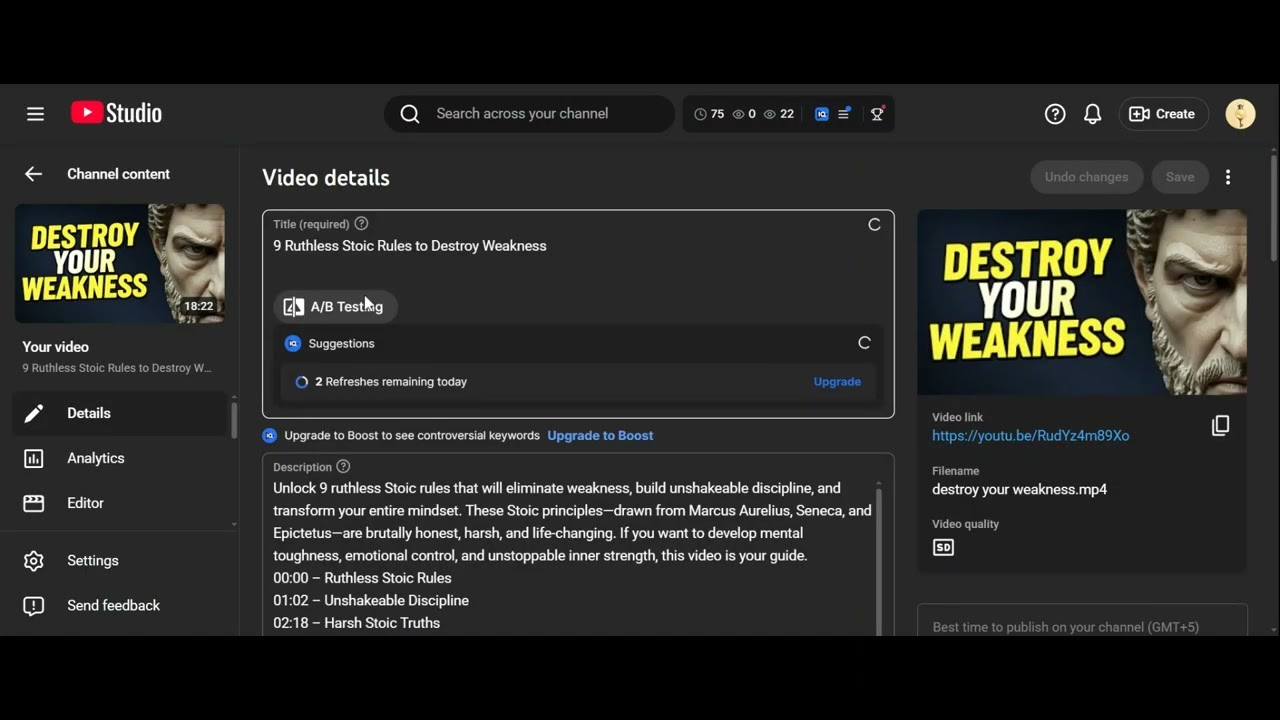
Task: Click the 'Search across your channel' field
Action: click(x=529, y=114)
